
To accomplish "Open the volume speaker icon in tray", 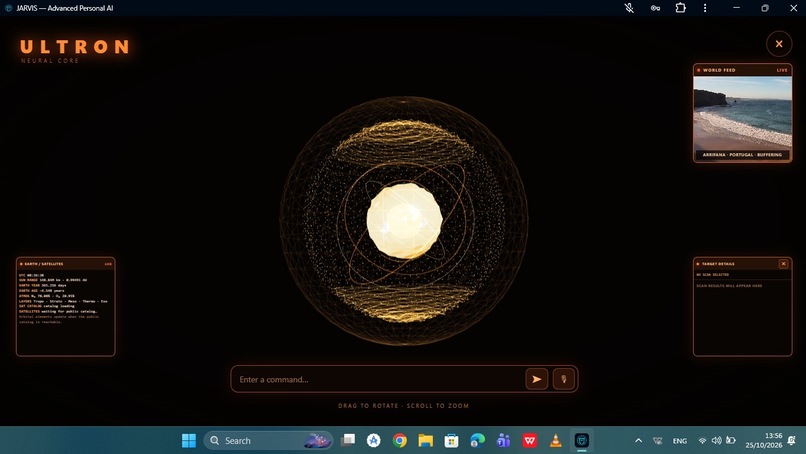I will click(x=716, y=441).
